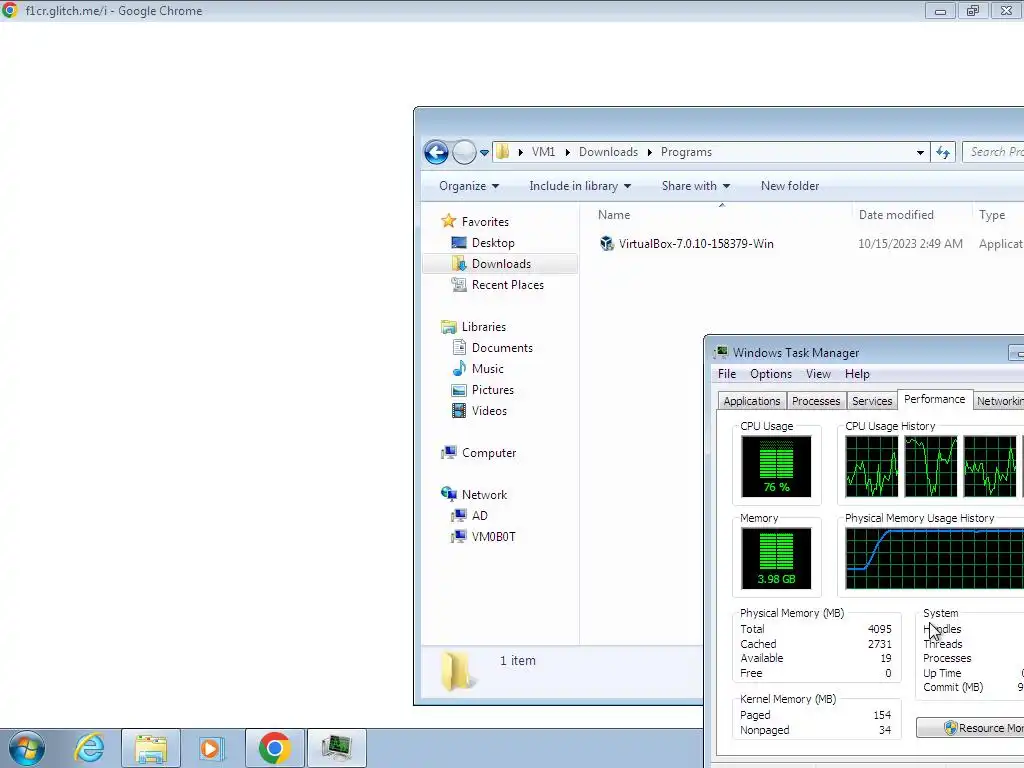Click the Chrome taskbar icon
The height and width of the screenshot is (768, 1024).
point(274,748)
